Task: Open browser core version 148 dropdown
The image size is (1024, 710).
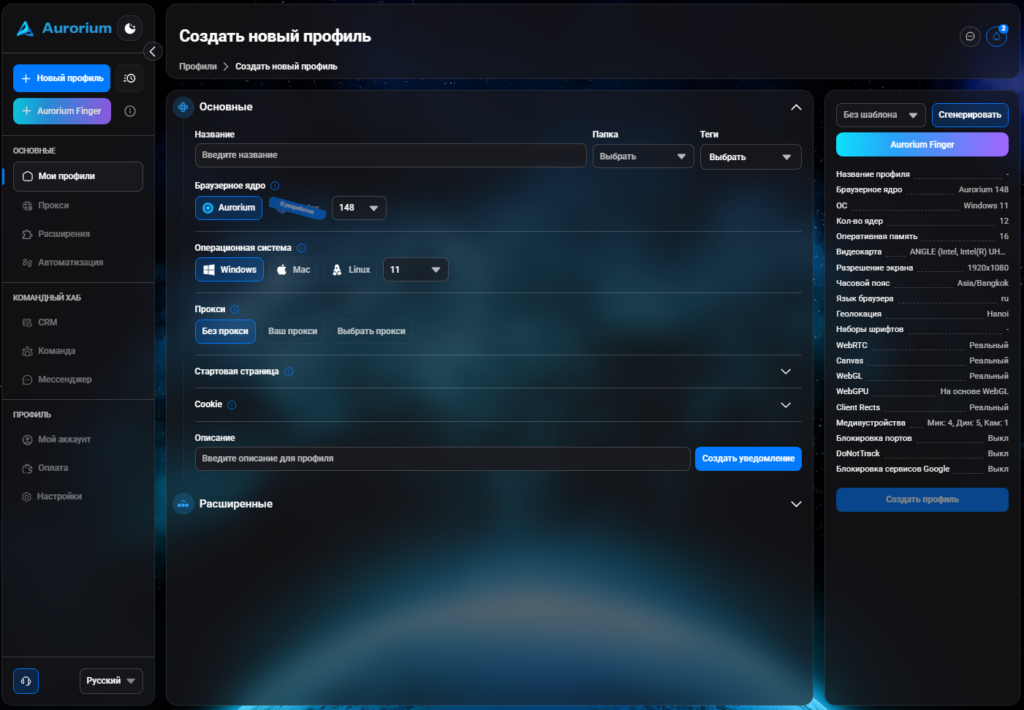Action: [x=359, y=208]
